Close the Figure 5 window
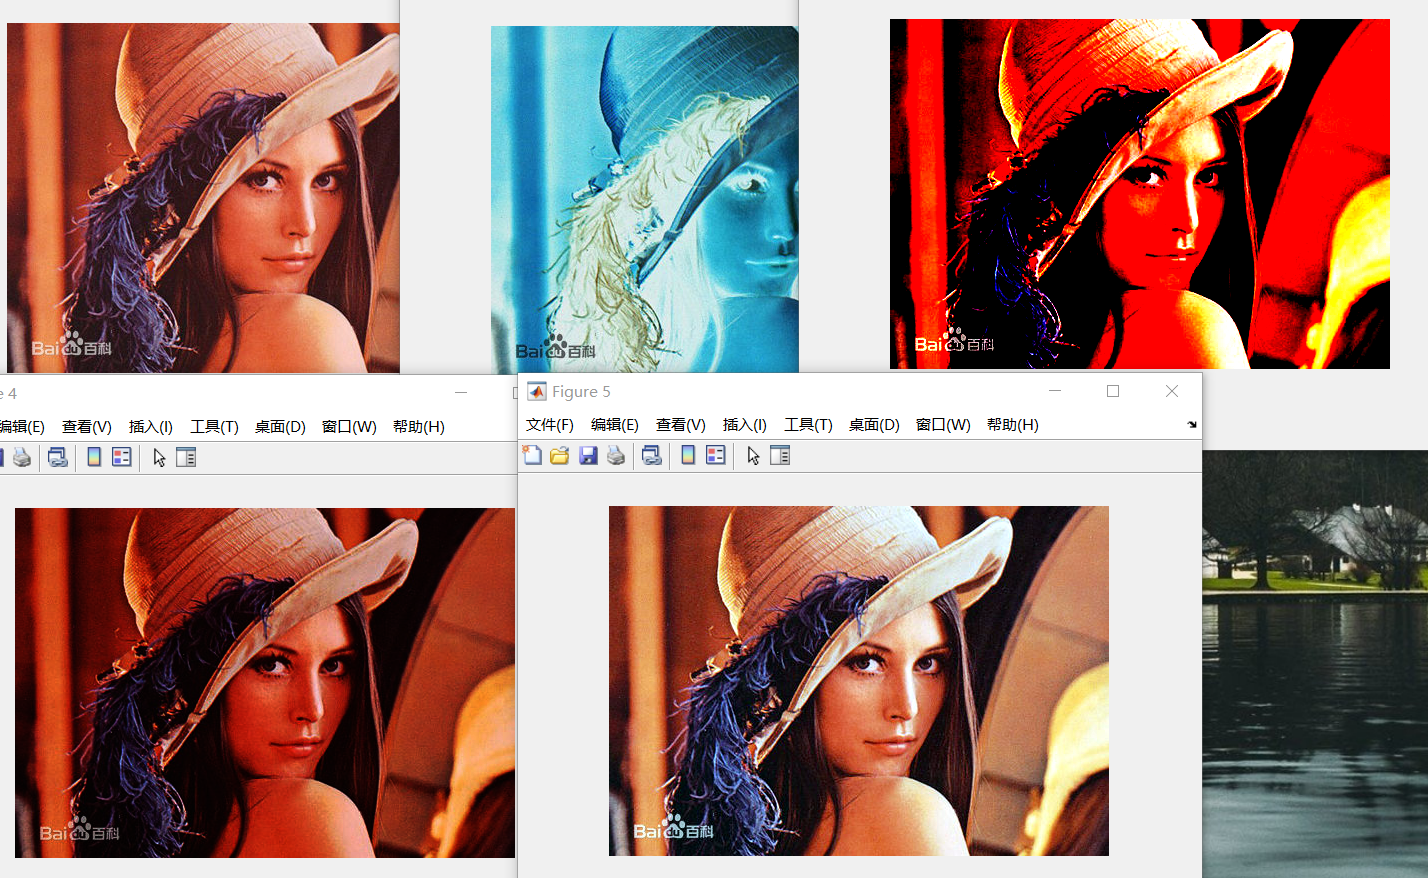 tap(1172, 391)
